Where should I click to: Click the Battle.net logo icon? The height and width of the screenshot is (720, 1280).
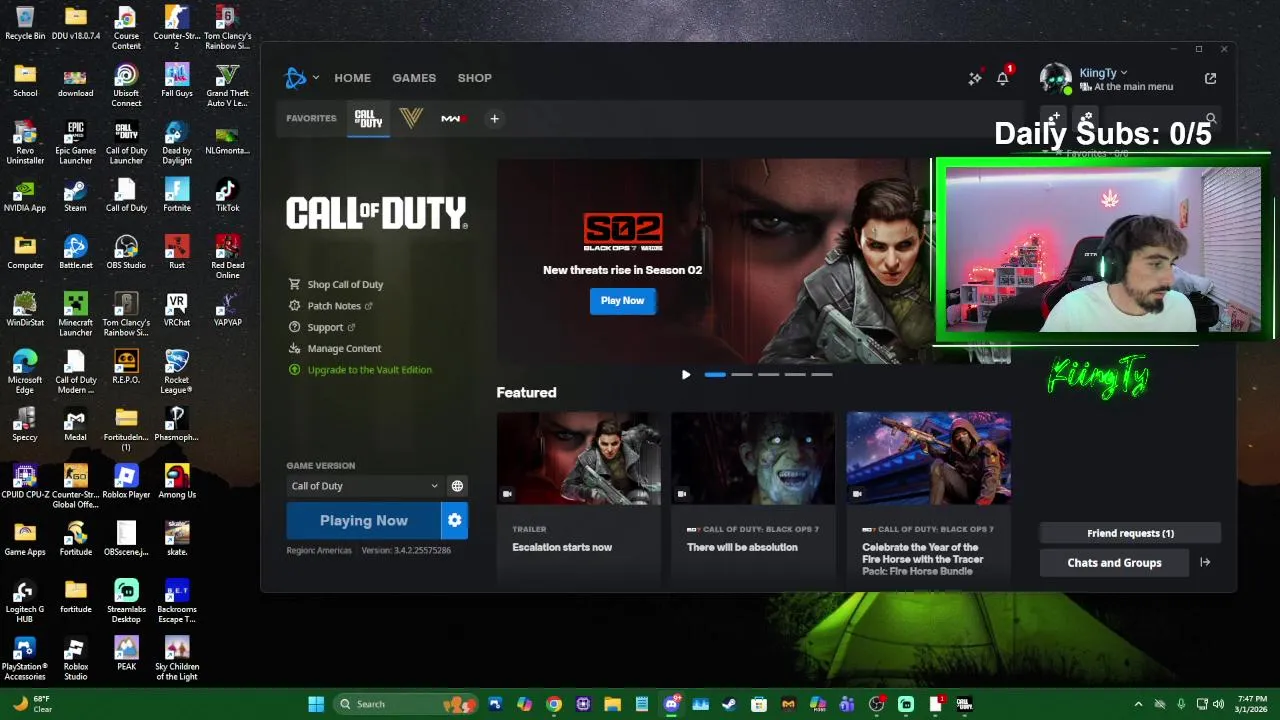pos(295,77)
